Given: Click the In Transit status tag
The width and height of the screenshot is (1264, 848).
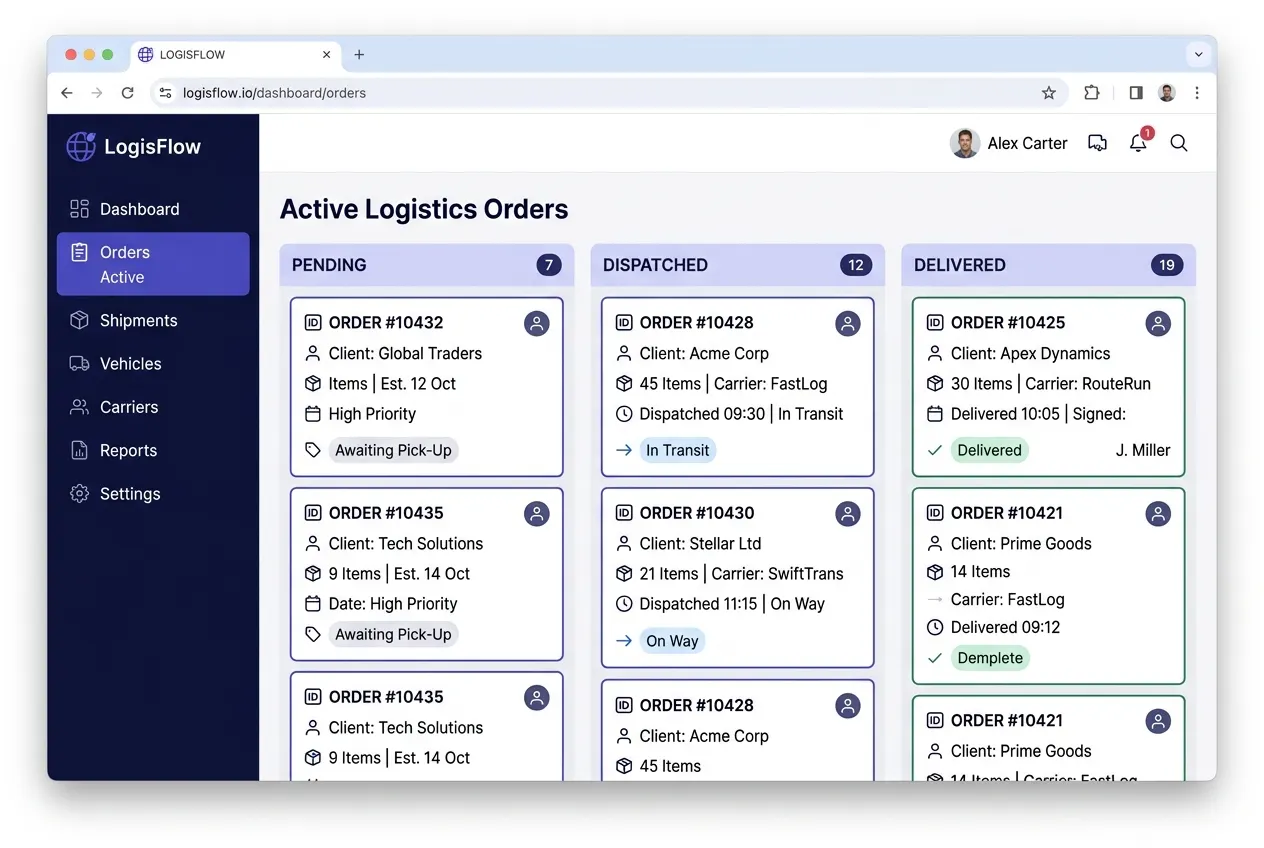Looking at the screenshot, I should 677,450.
